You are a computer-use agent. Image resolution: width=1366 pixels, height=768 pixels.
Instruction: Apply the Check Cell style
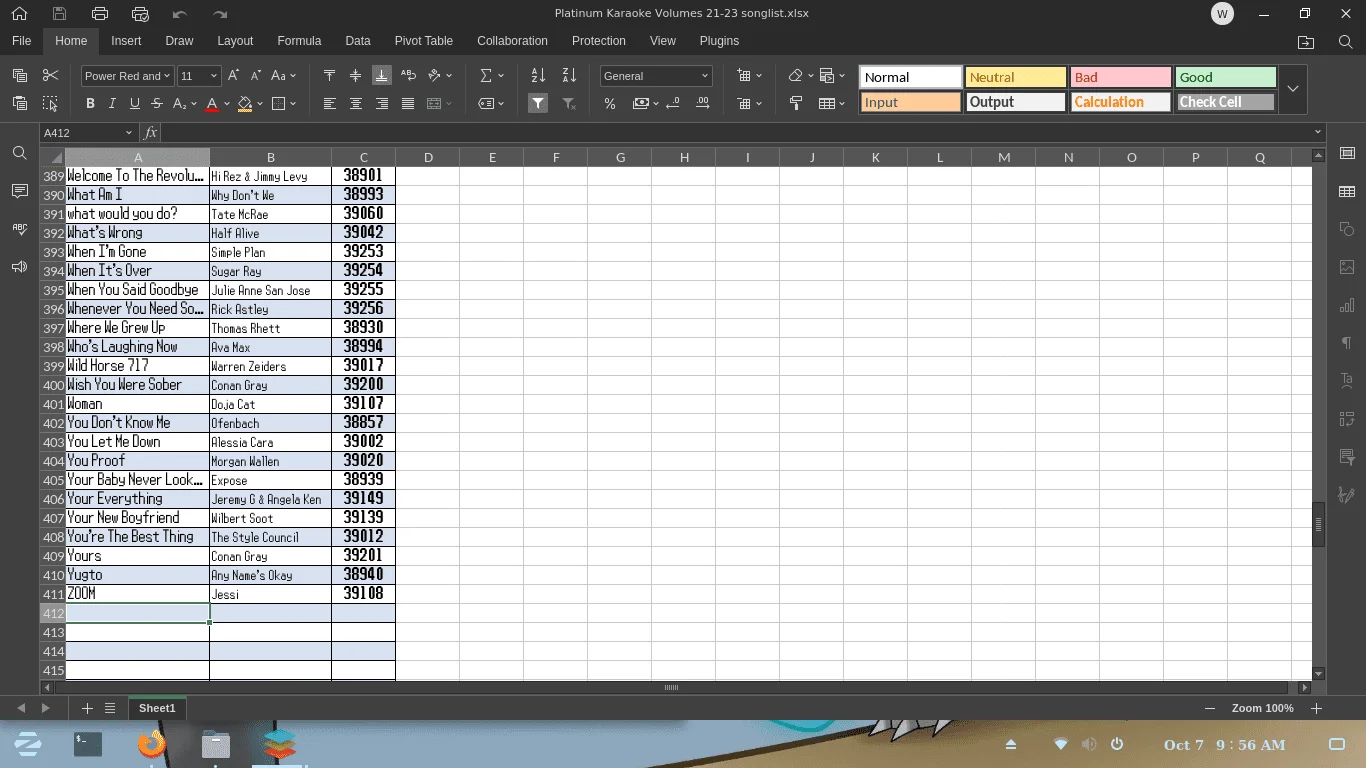[1226, 102]
